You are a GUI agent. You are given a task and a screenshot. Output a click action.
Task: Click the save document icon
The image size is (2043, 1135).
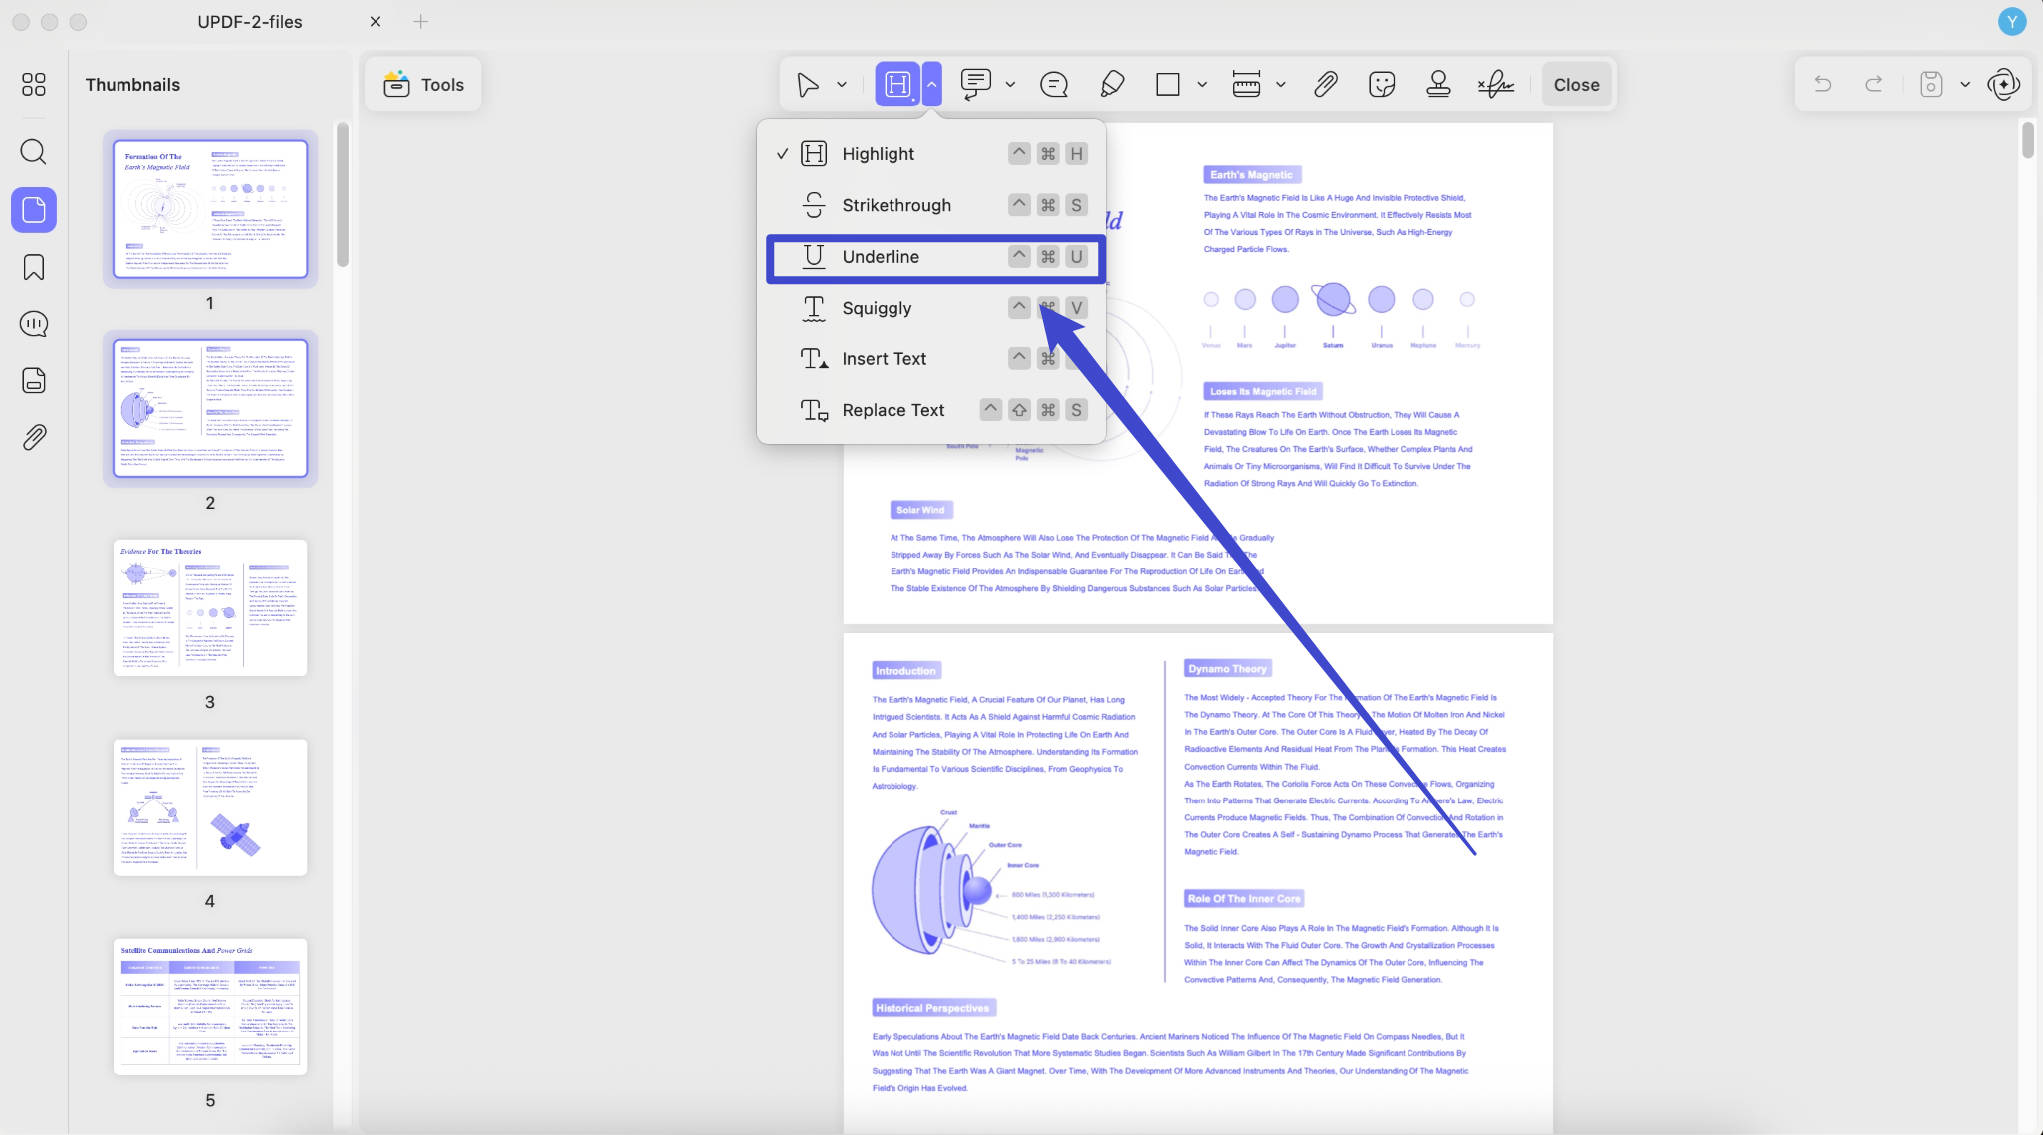[x=1931, y=85]
